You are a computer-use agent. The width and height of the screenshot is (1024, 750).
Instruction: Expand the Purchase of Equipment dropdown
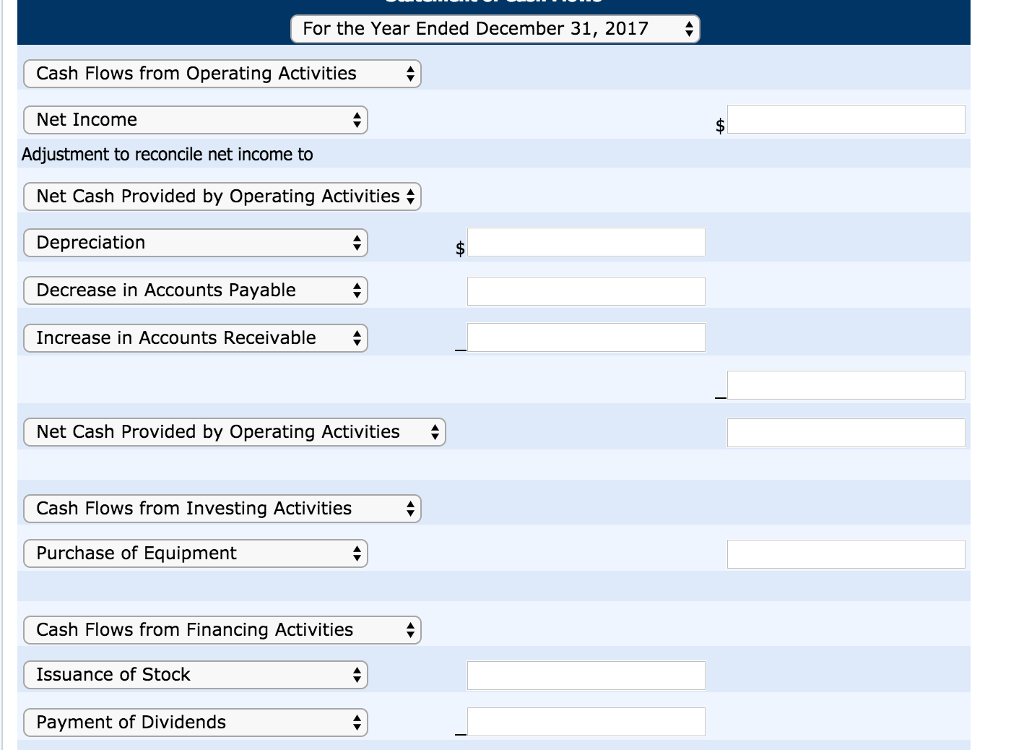(x=195, y=554)
